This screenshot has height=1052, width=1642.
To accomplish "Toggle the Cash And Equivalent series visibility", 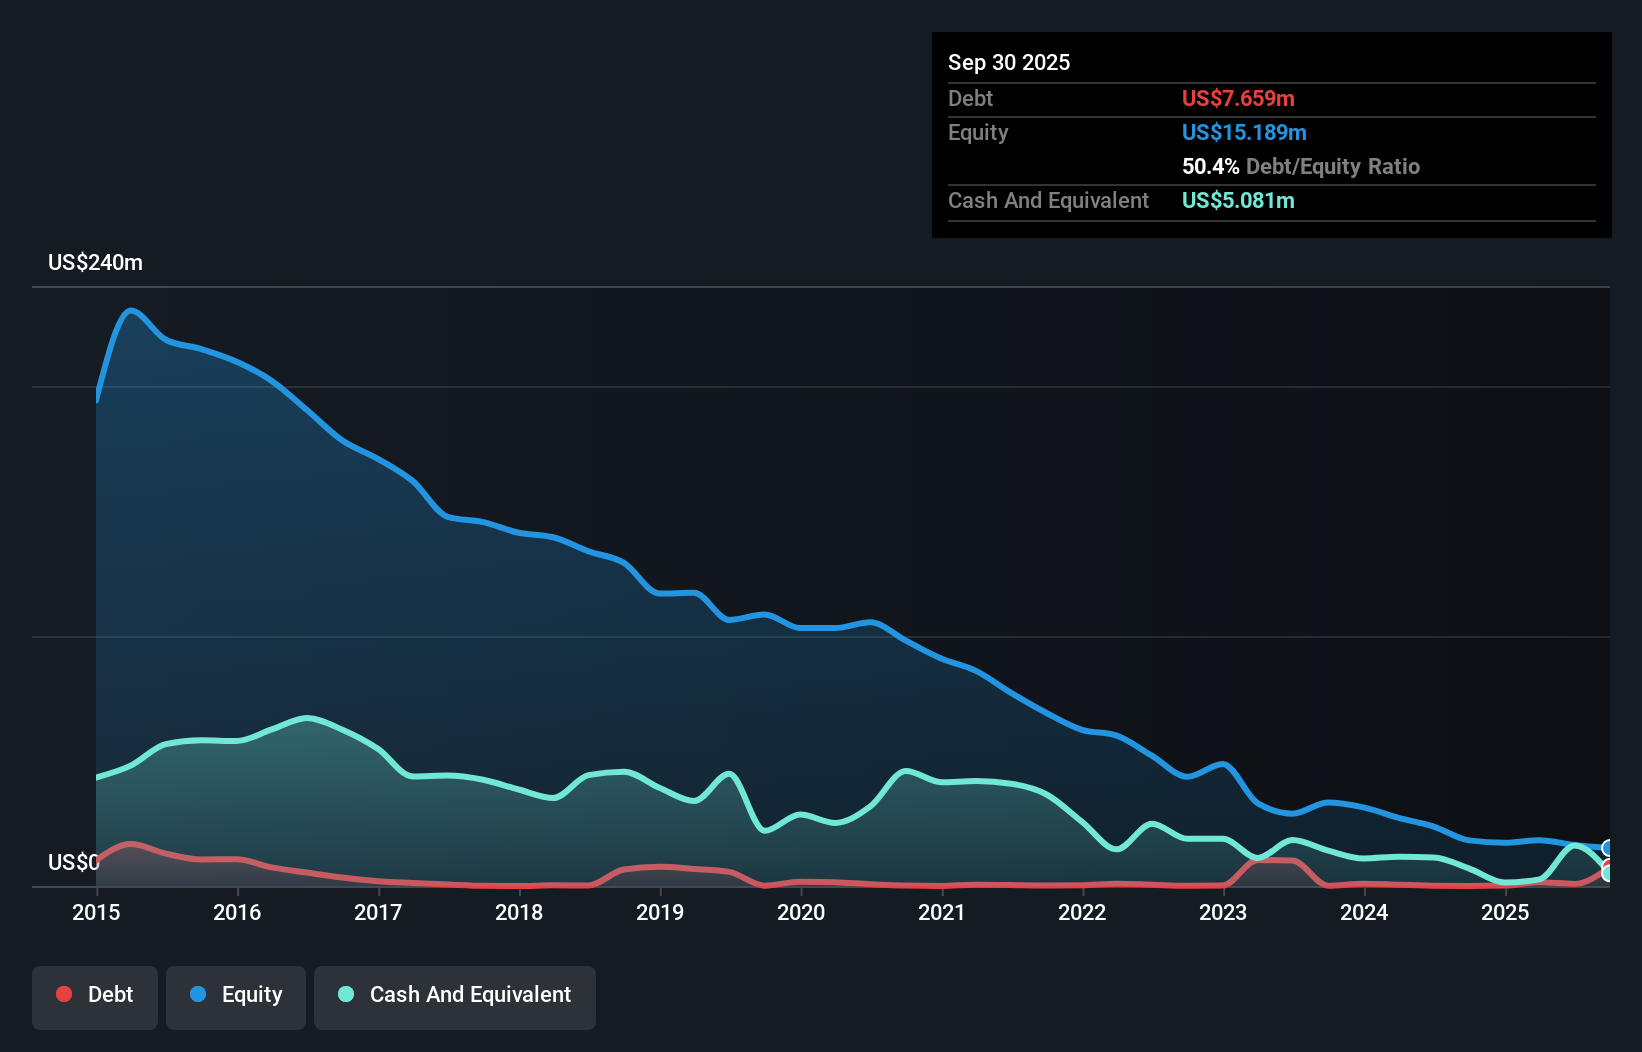I will (454, 995).
